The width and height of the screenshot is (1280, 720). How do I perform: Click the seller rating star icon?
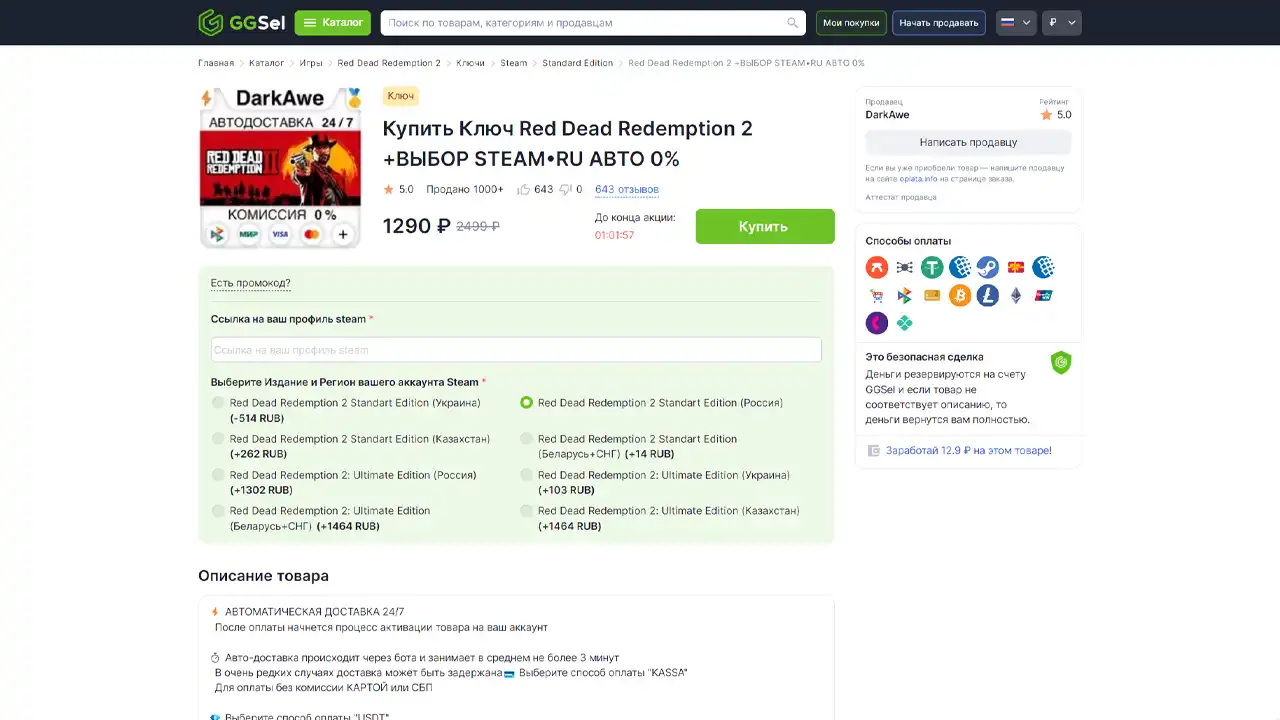pyautogui.click(x=1046, y=115)
